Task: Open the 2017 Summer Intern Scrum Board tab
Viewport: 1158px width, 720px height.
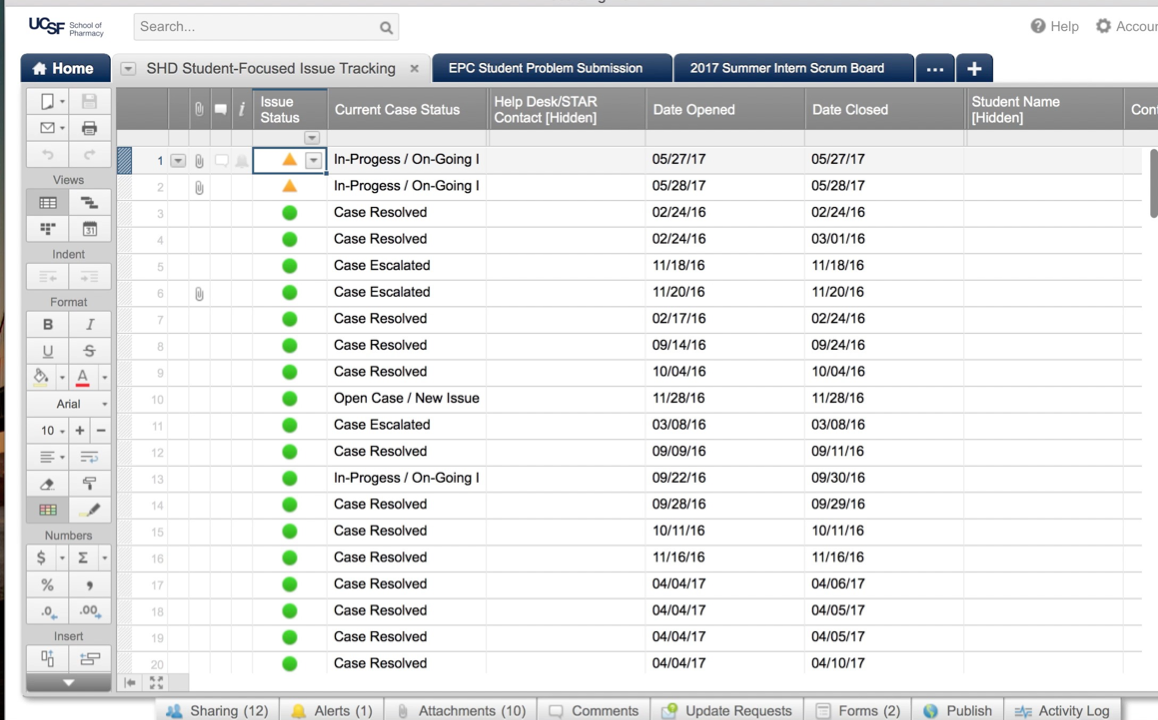Action: pos(787,68)
